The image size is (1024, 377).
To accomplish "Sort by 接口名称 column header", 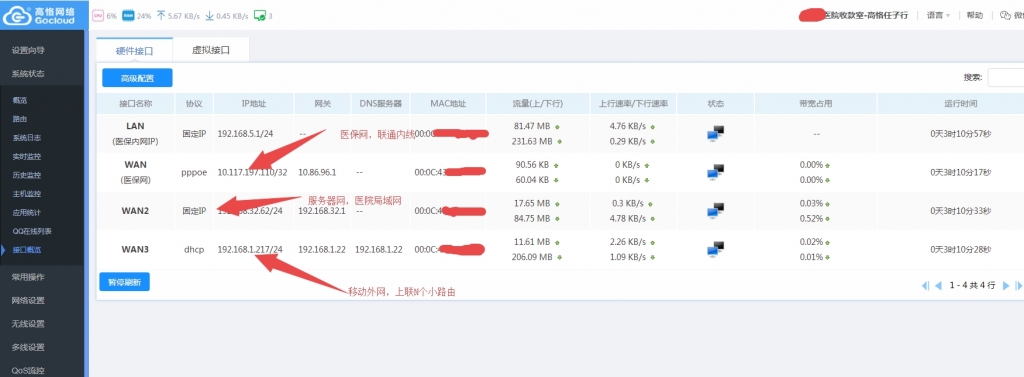I will pyautogui.click(x=135, y=104).
